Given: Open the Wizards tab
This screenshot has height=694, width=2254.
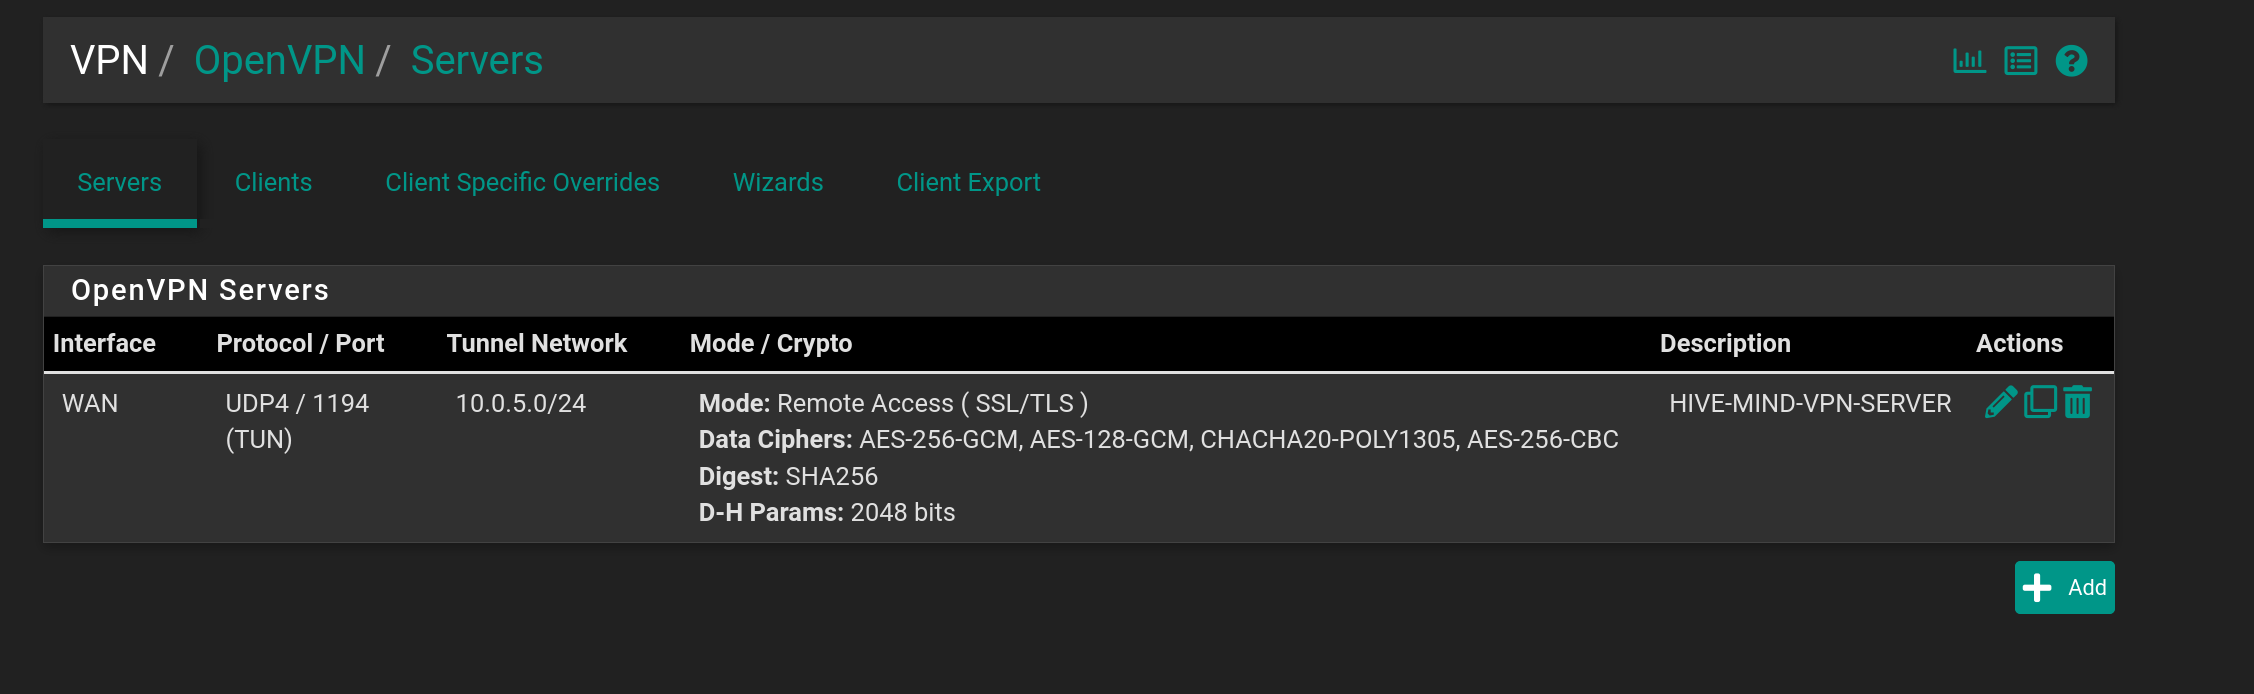Looking at the screenshot, I should tap(777, 182).
